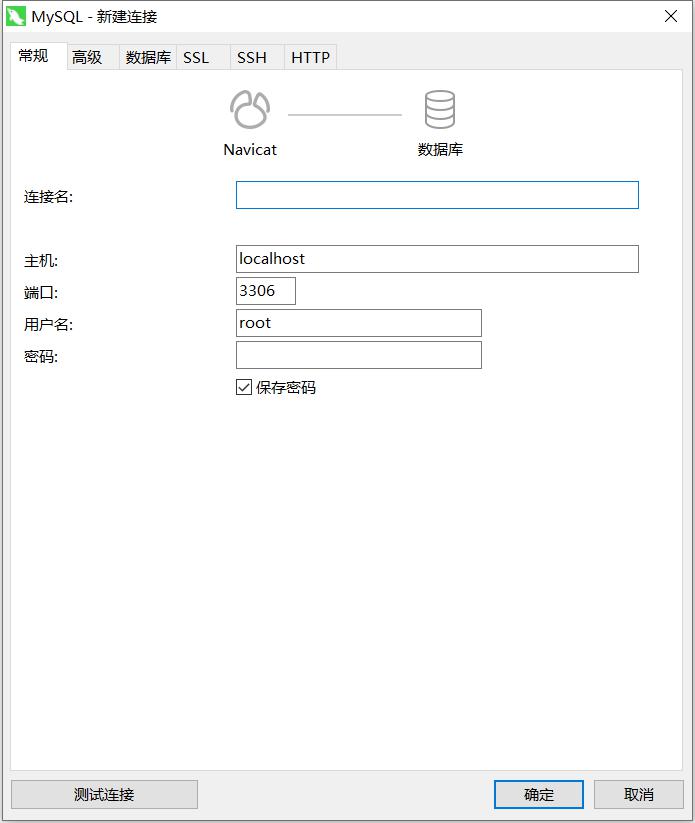Click the Navicat logo icon

[250, 110]
